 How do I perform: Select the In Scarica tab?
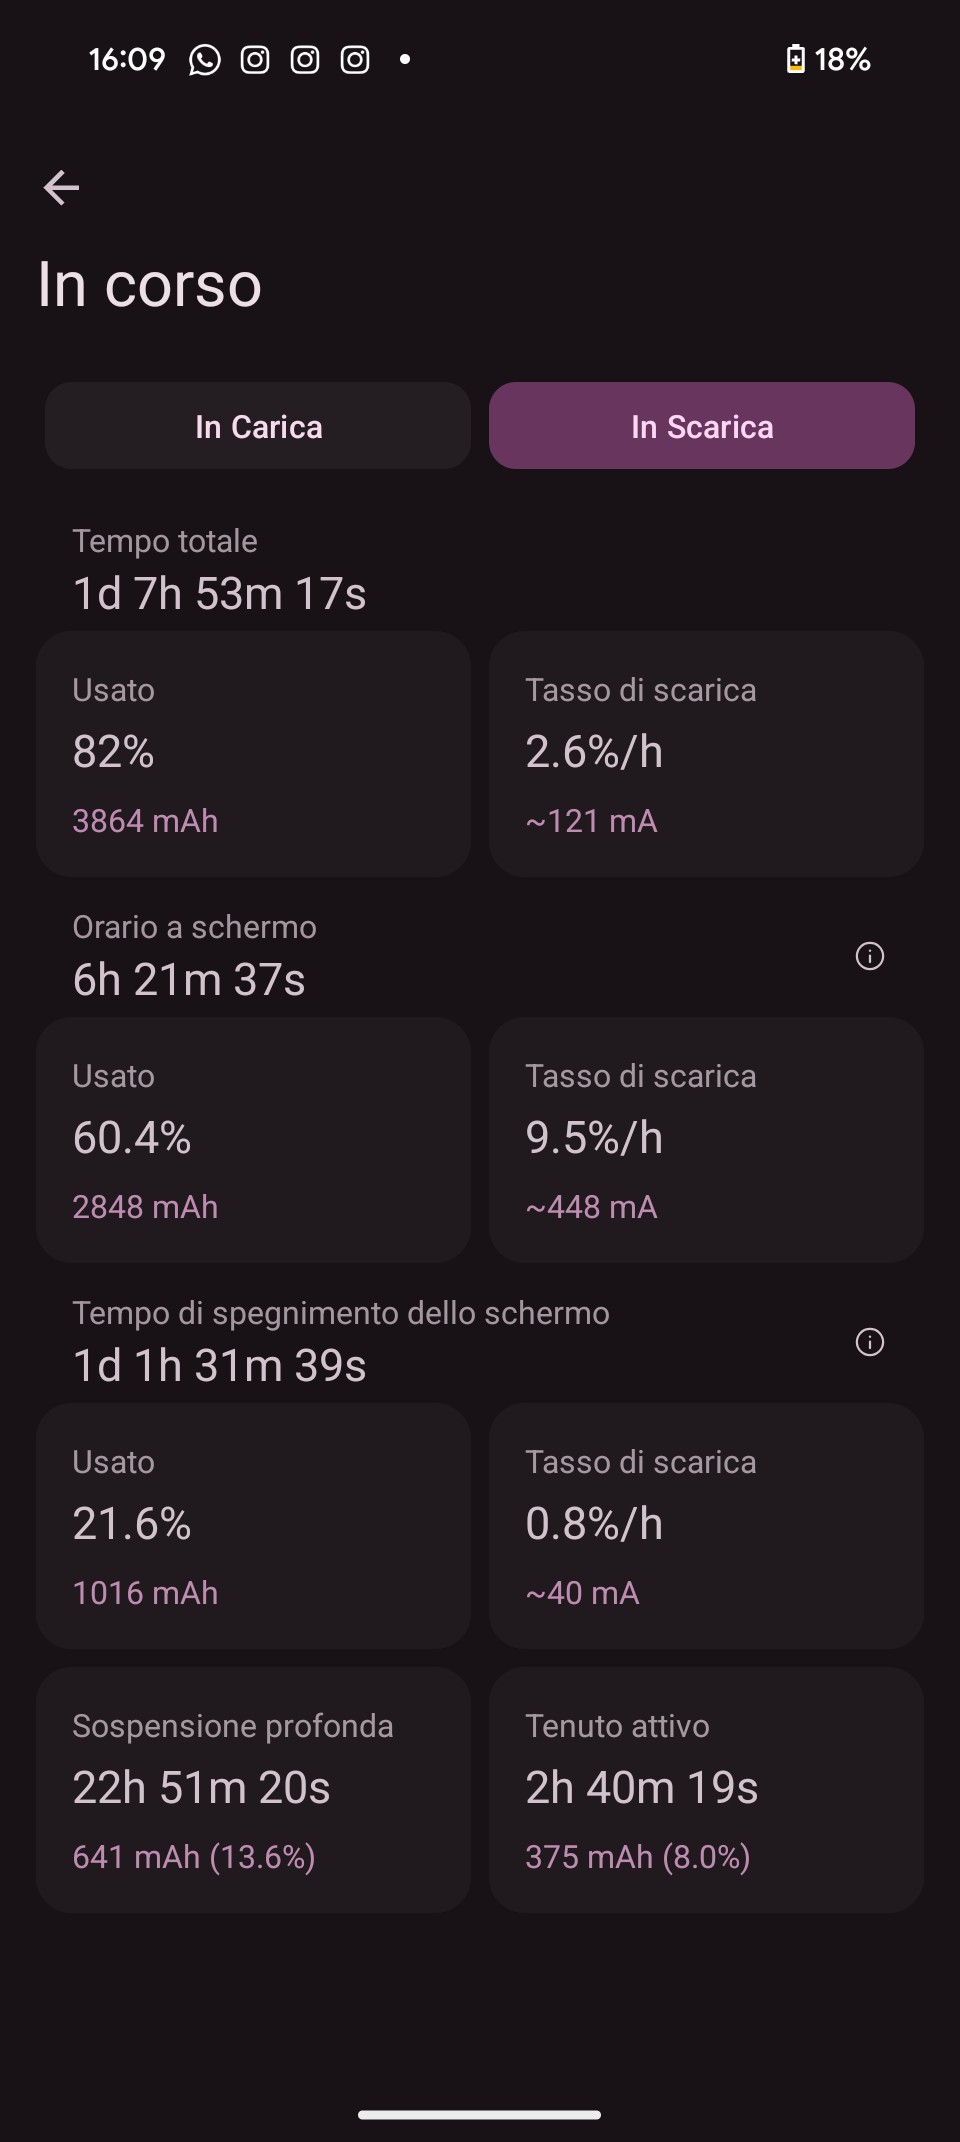(x=702, y=426)
